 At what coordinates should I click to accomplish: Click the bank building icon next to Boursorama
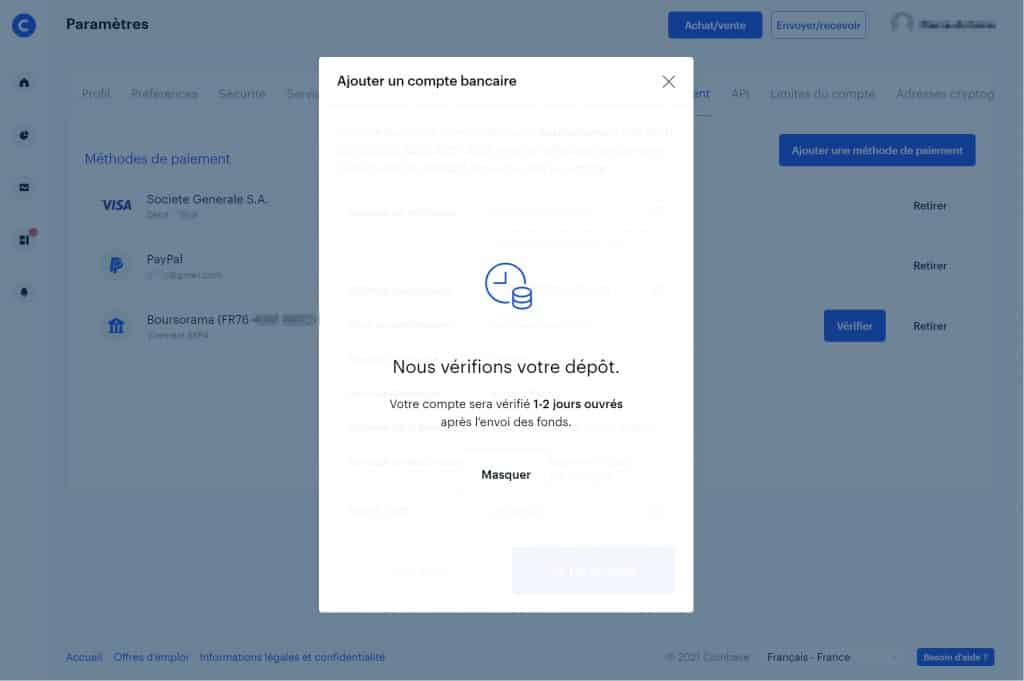point(115,325)
